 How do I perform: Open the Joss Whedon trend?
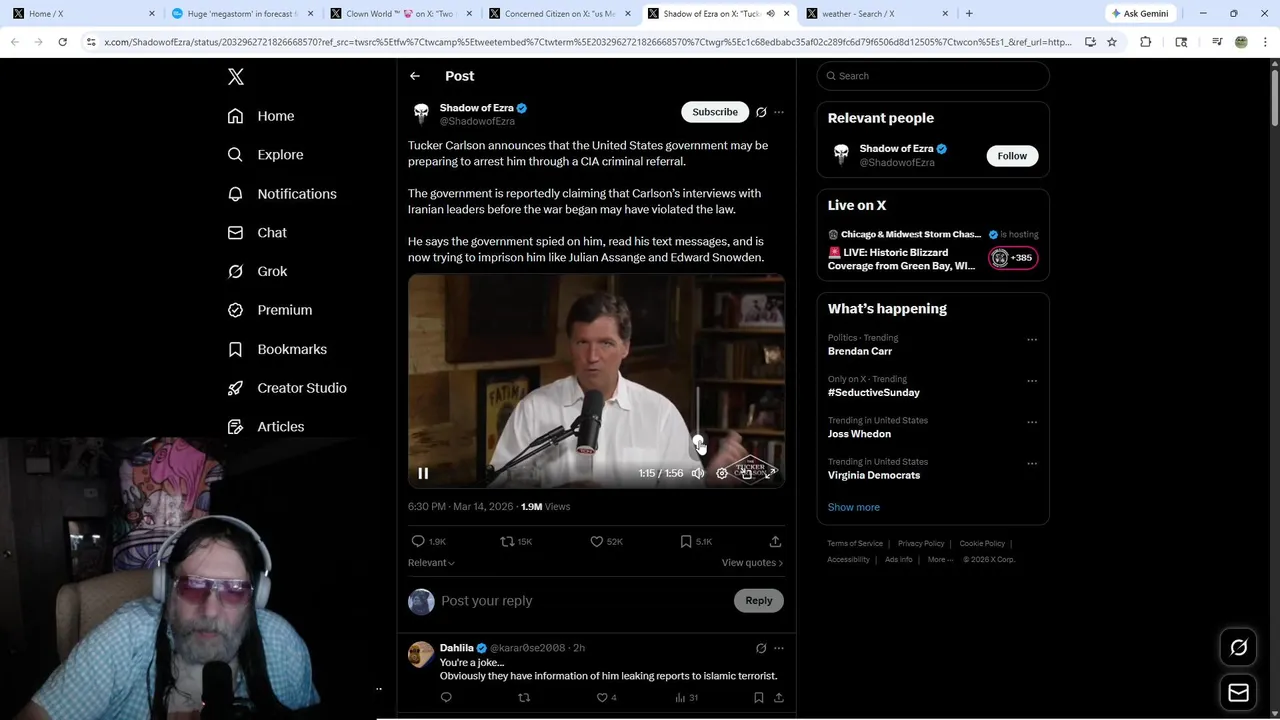tap(859, 434)
